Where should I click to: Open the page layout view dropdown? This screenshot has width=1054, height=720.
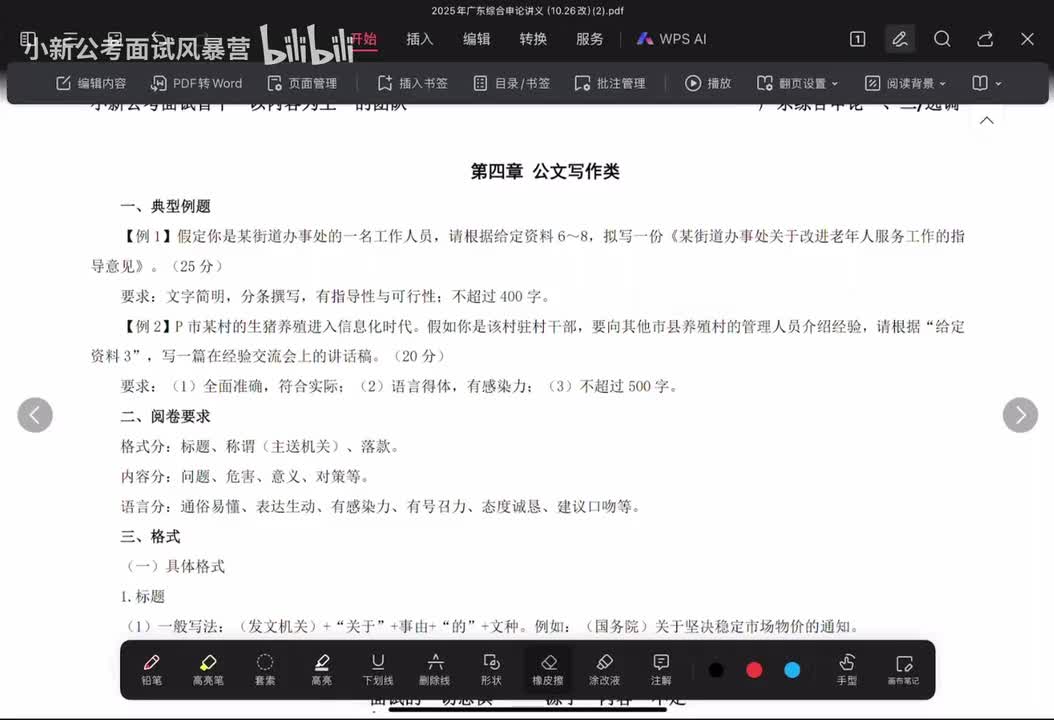(986, 83)
